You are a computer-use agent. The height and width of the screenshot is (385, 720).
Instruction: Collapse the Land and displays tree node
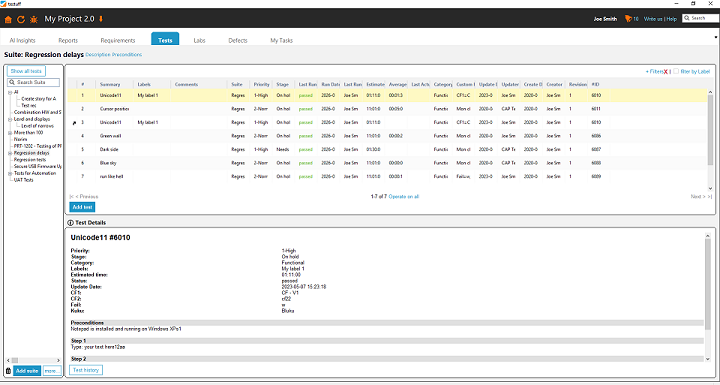[x=10, y=119]
